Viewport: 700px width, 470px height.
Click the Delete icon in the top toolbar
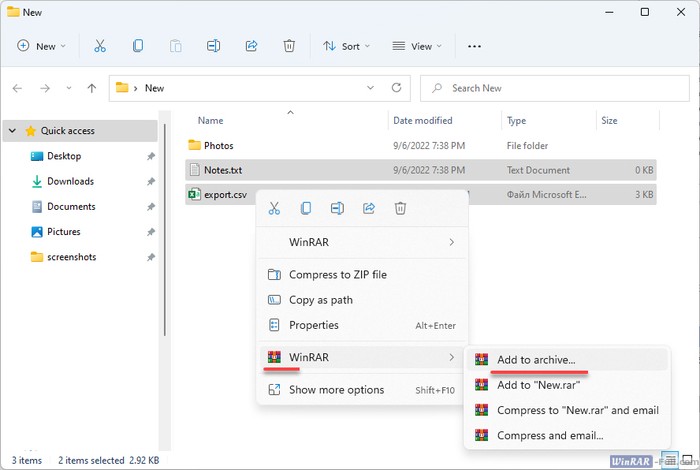[x=289, y=46]
